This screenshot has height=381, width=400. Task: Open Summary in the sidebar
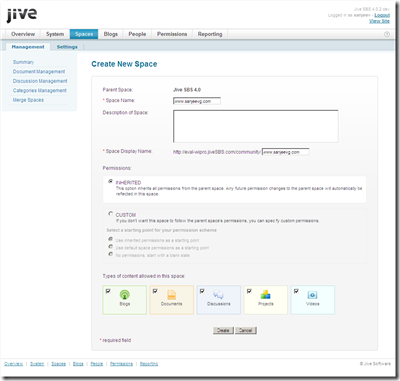23,62
